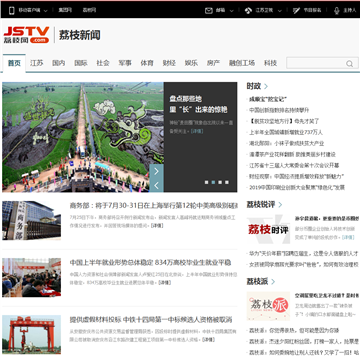The height and width of the screenshot is (360, 360).
Task: Expand the 江苏卫视 dropdown arrow
Action: coord(280,11)
